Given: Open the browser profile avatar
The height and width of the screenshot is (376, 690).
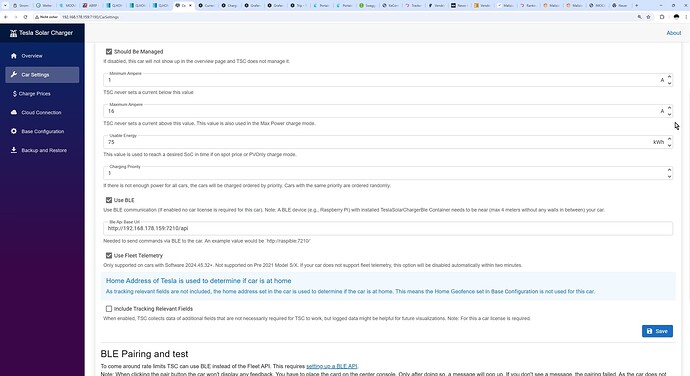Looking at the screenshot, I should click(676, 17).
